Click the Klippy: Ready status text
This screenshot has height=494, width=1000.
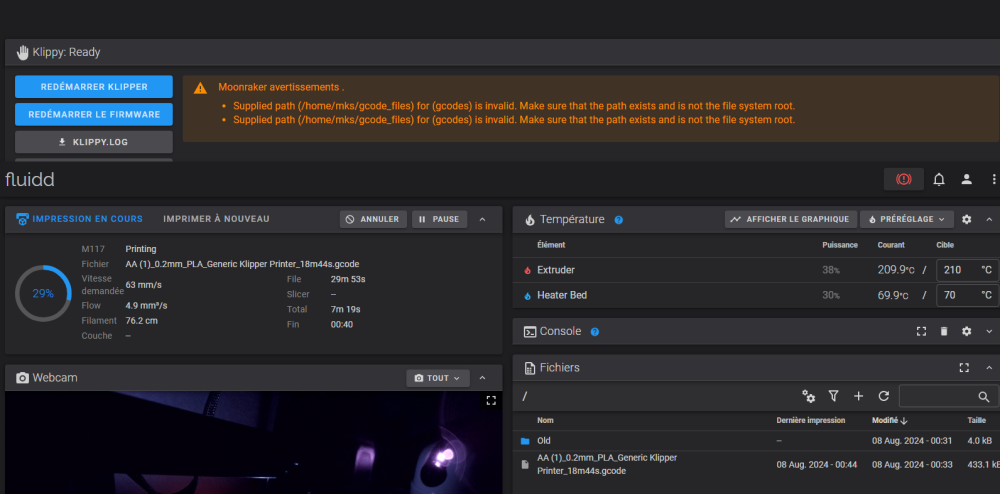click(x=66, y=52)
